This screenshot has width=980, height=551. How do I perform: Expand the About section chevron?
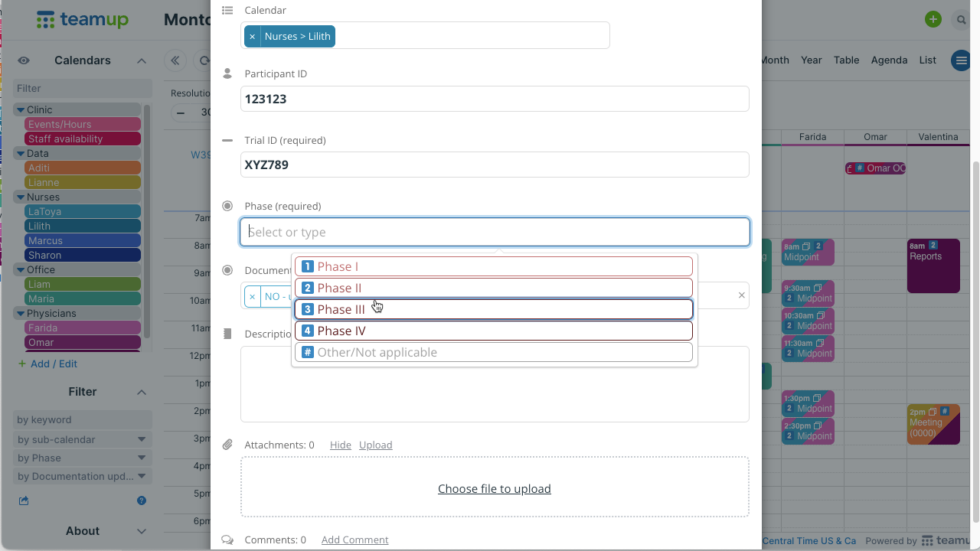coord(141,531)
